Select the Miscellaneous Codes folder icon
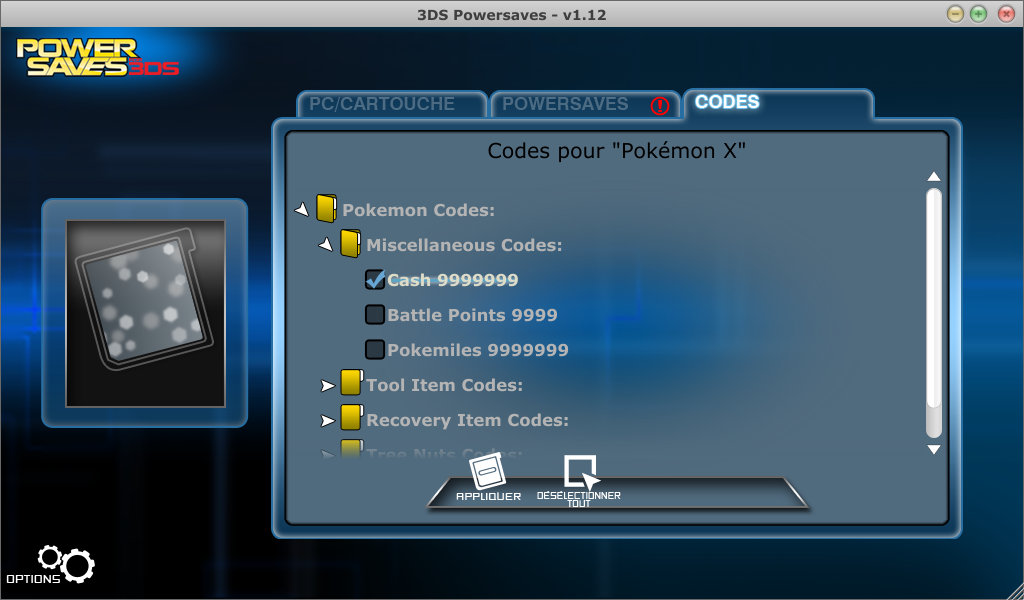This screenshot has height=600, width=1024. pyautogui.click(x=351, y=244)
